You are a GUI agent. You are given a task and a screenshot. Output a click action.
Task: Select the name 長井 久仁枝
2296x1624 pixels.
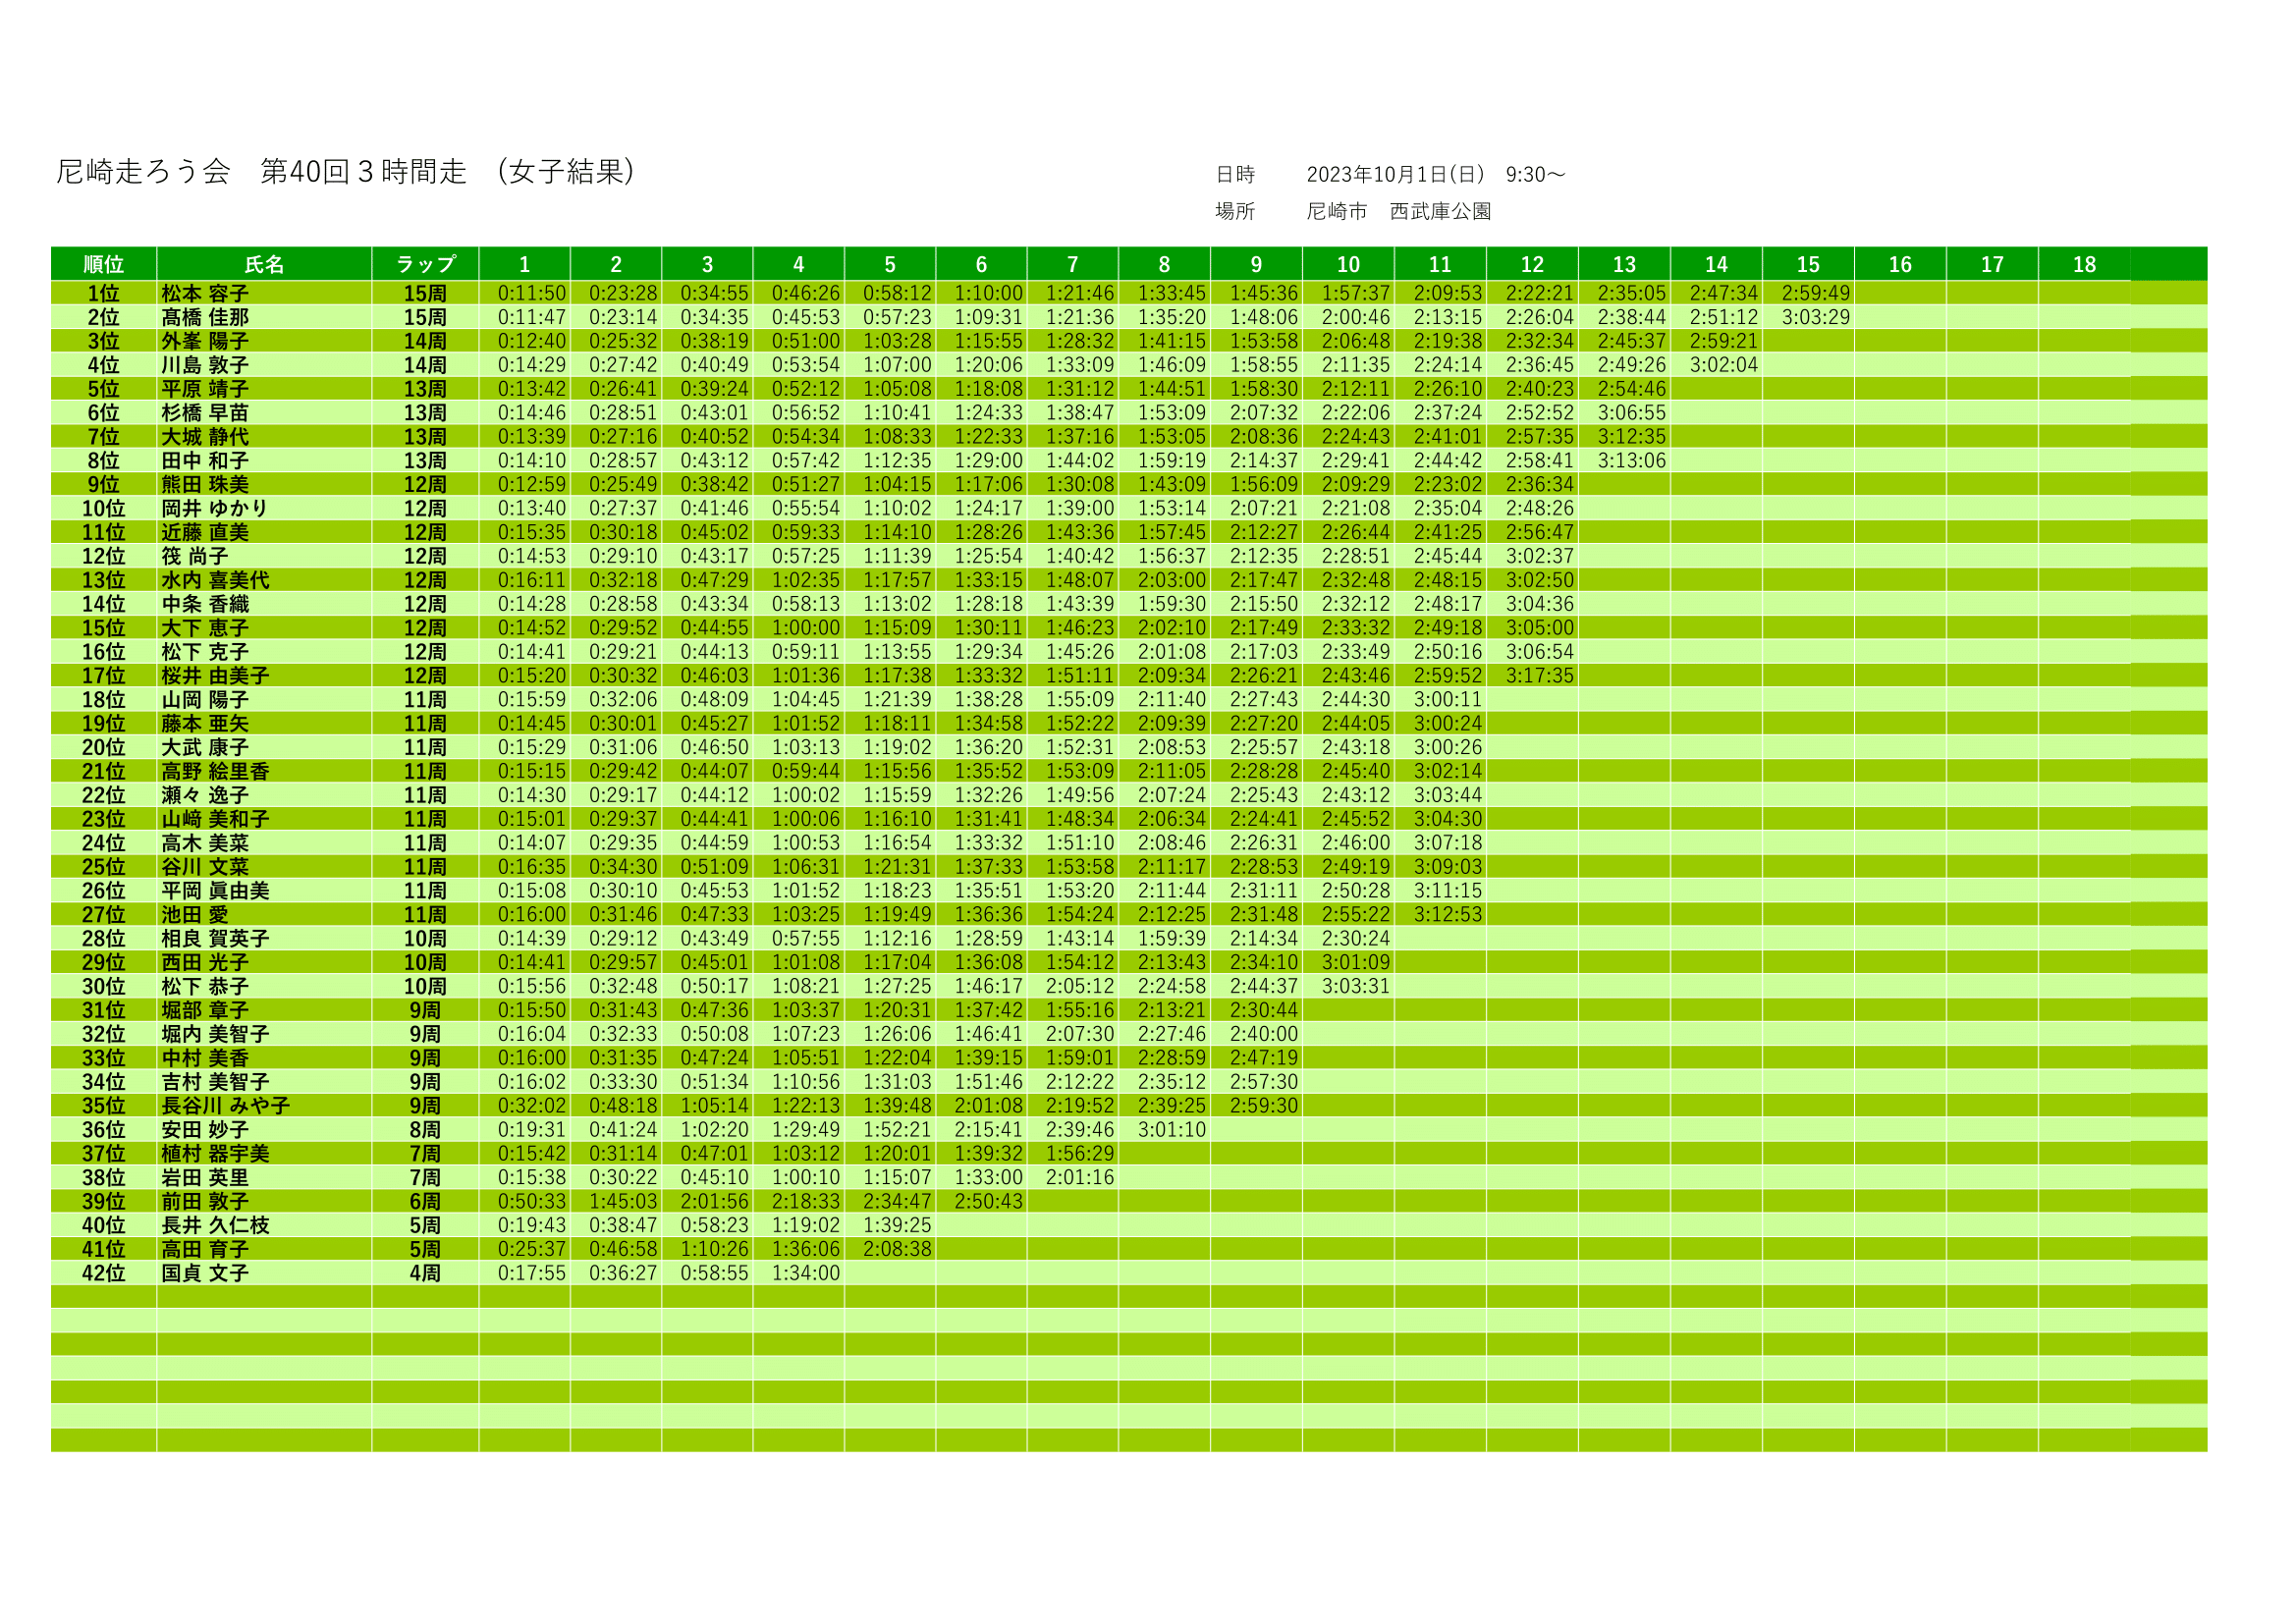coord(215,1225)
